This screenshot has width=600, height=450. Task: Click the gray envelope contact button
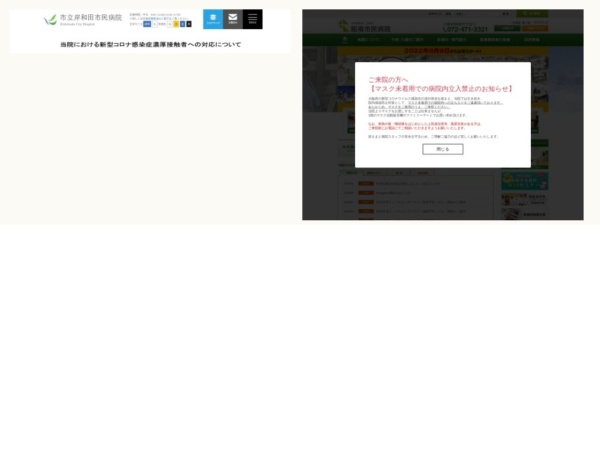point(233,19)
